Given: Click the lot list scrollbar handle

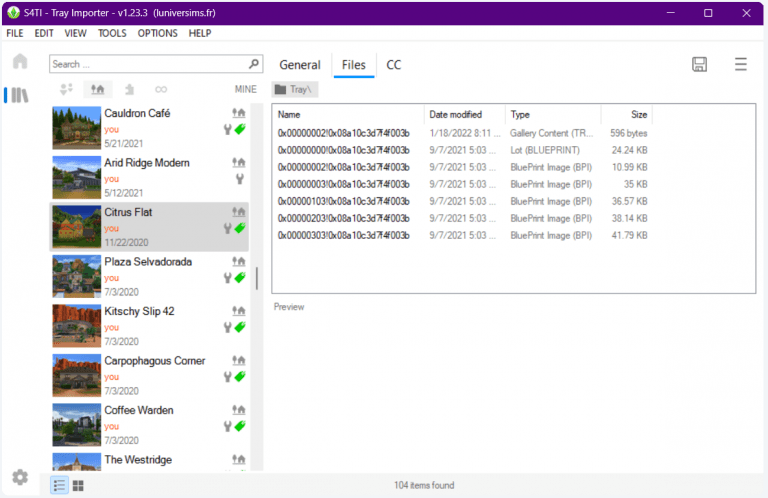Looking at the screenshot, I should 257,278.
